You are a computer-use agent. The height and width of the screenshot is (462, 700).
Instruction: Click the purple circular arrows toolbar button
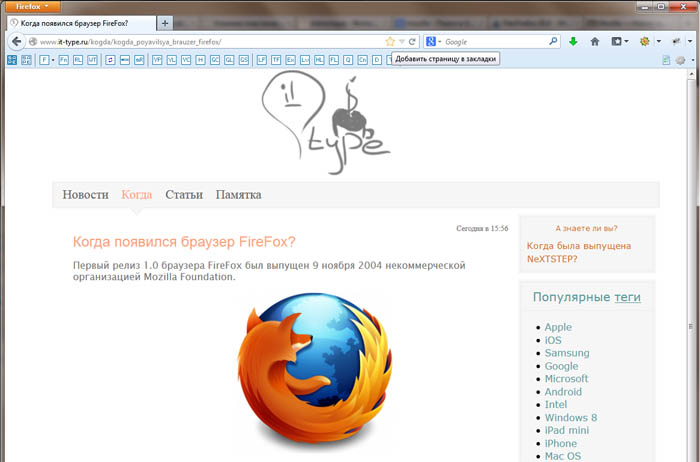110,60
